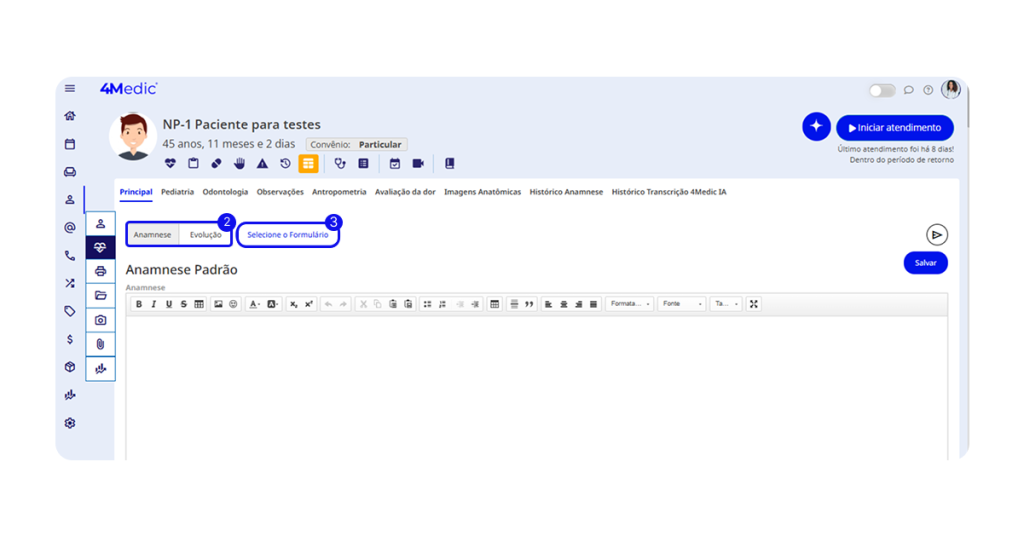Open the warning triangle alerts icon
The image size is (1024, 537).
pyautogui.click(x=262, y=164)
